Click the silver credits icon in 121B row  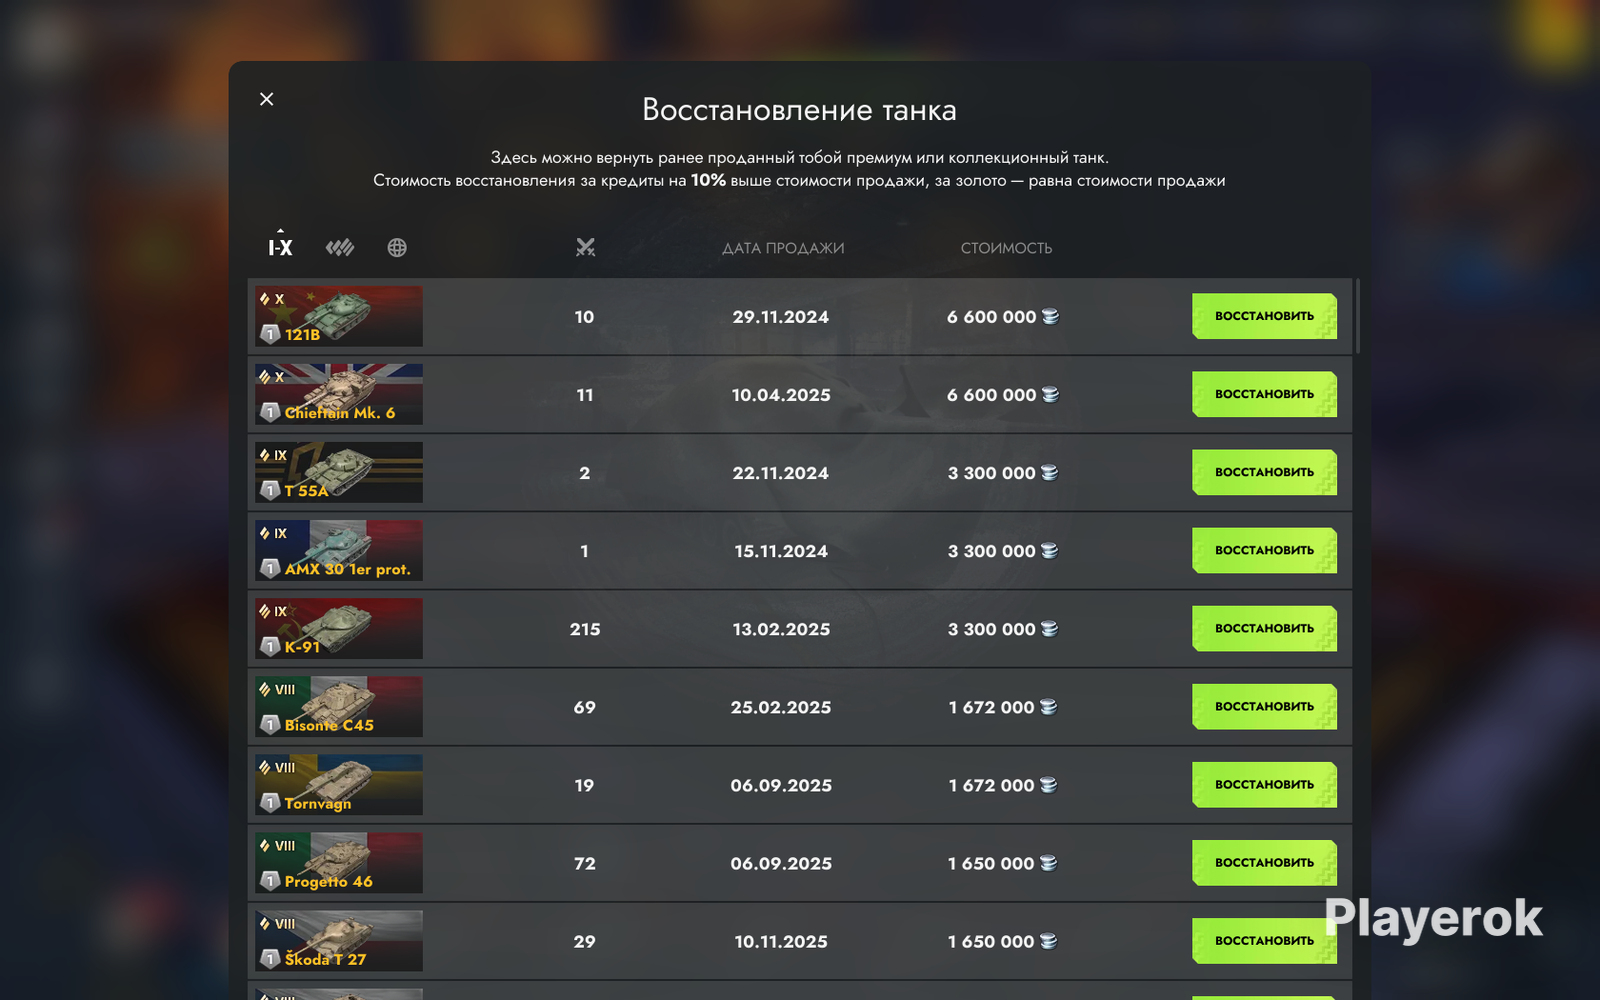click(1050, 316)
